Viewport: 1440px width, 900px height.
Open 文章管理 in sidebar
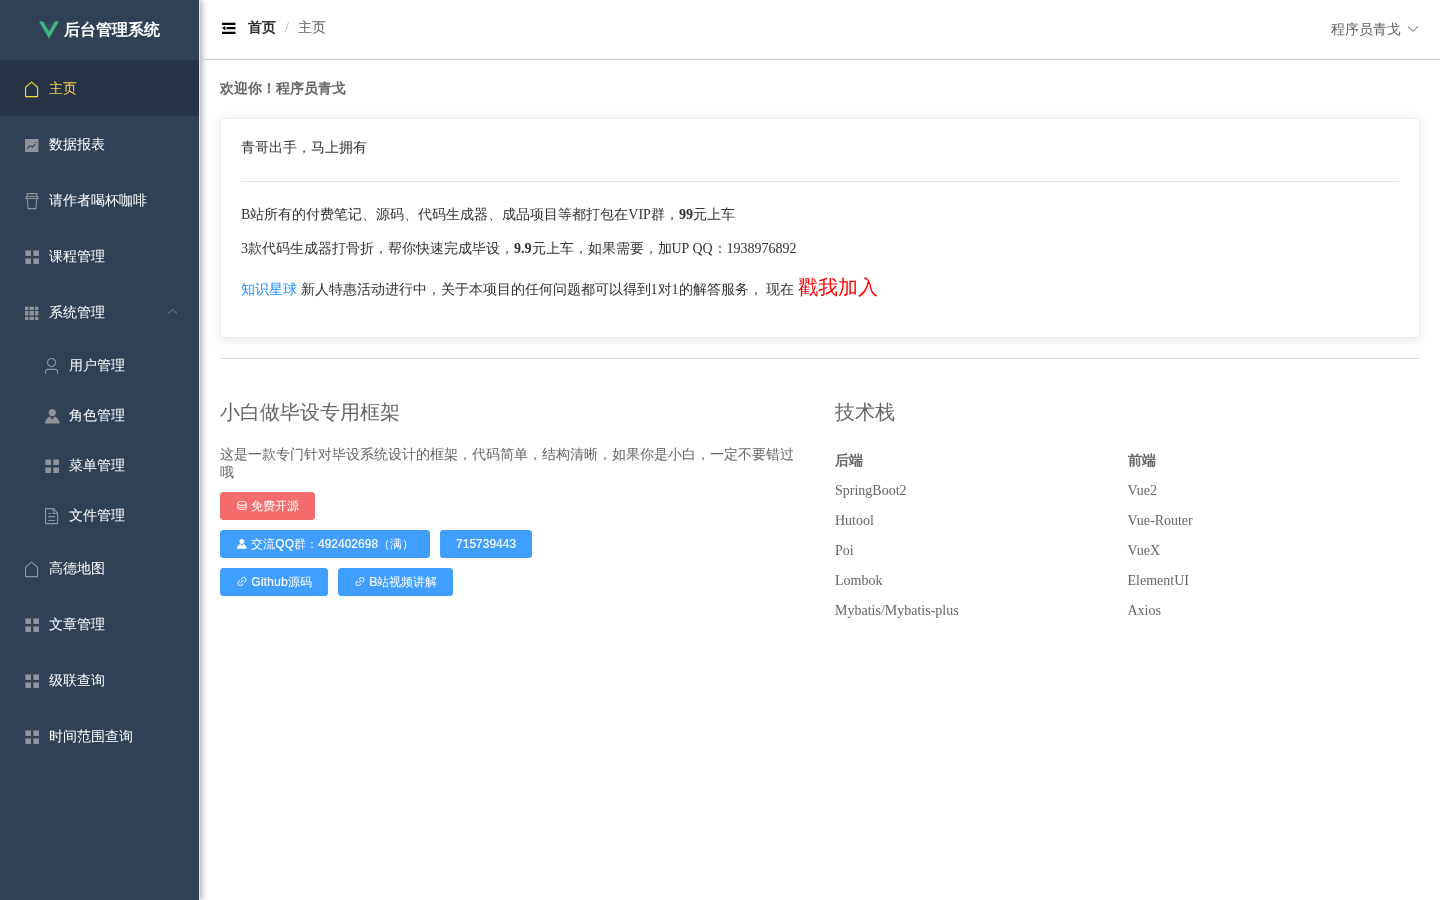coord(100,624)
